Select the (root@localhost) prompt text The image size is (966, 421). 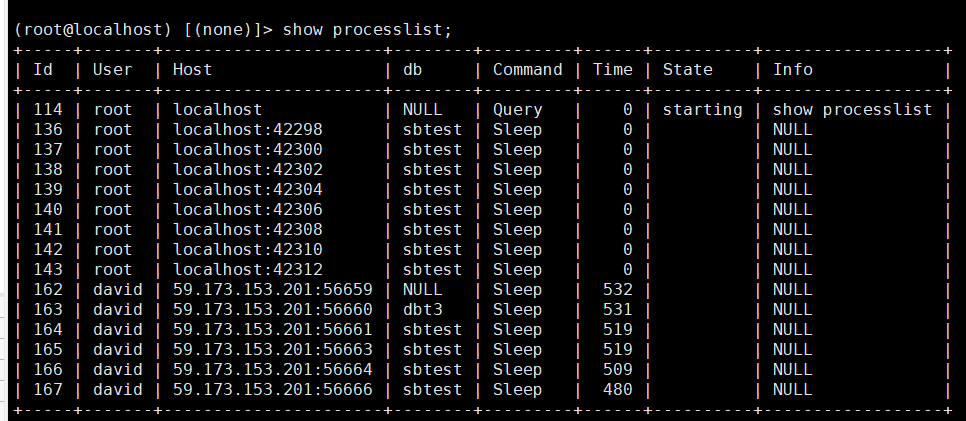click(93, 30)
